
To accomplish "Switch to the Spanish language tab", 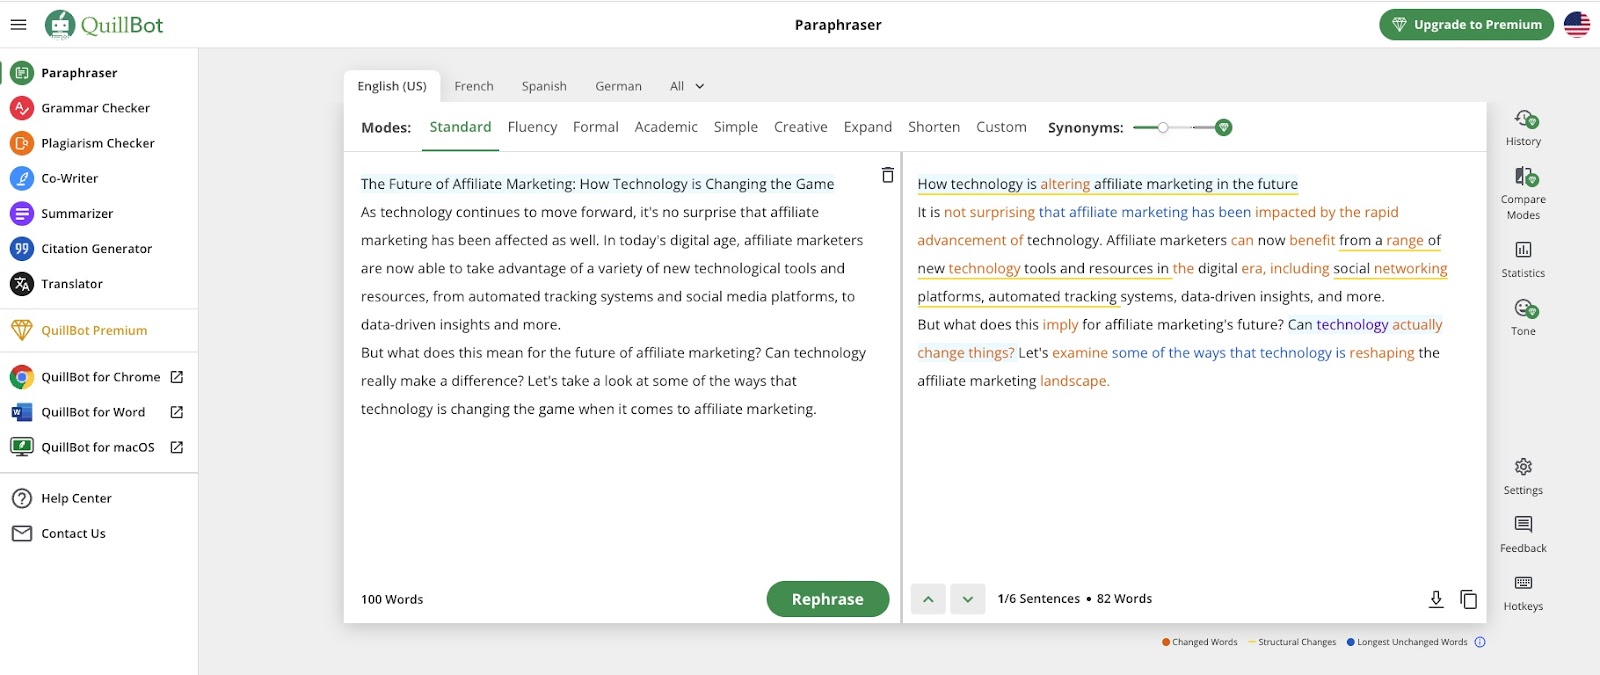I will click(544, 86).
